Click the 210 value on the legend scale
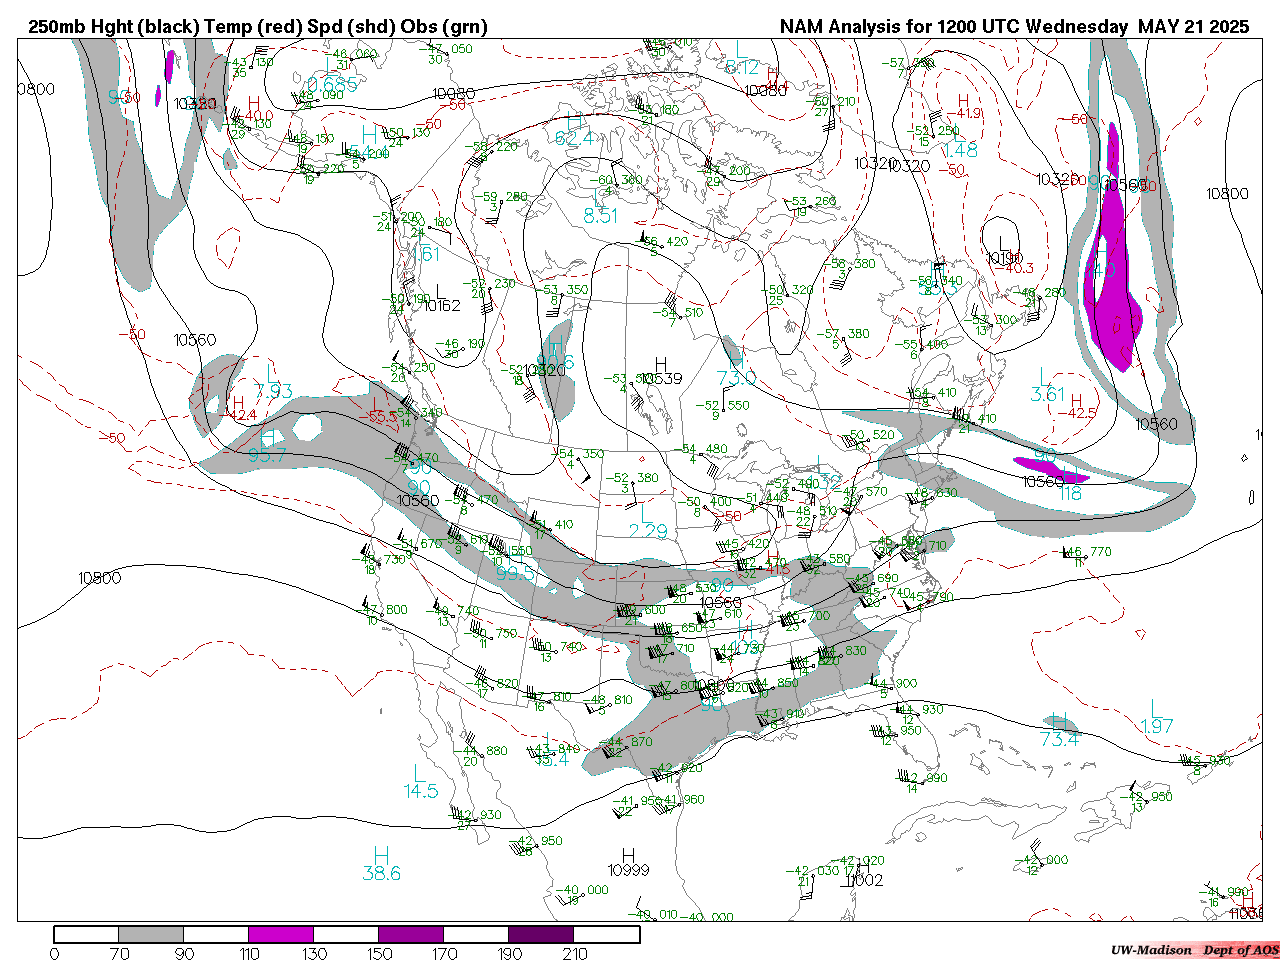This screenshot has width=1280, height=960. 575,953
